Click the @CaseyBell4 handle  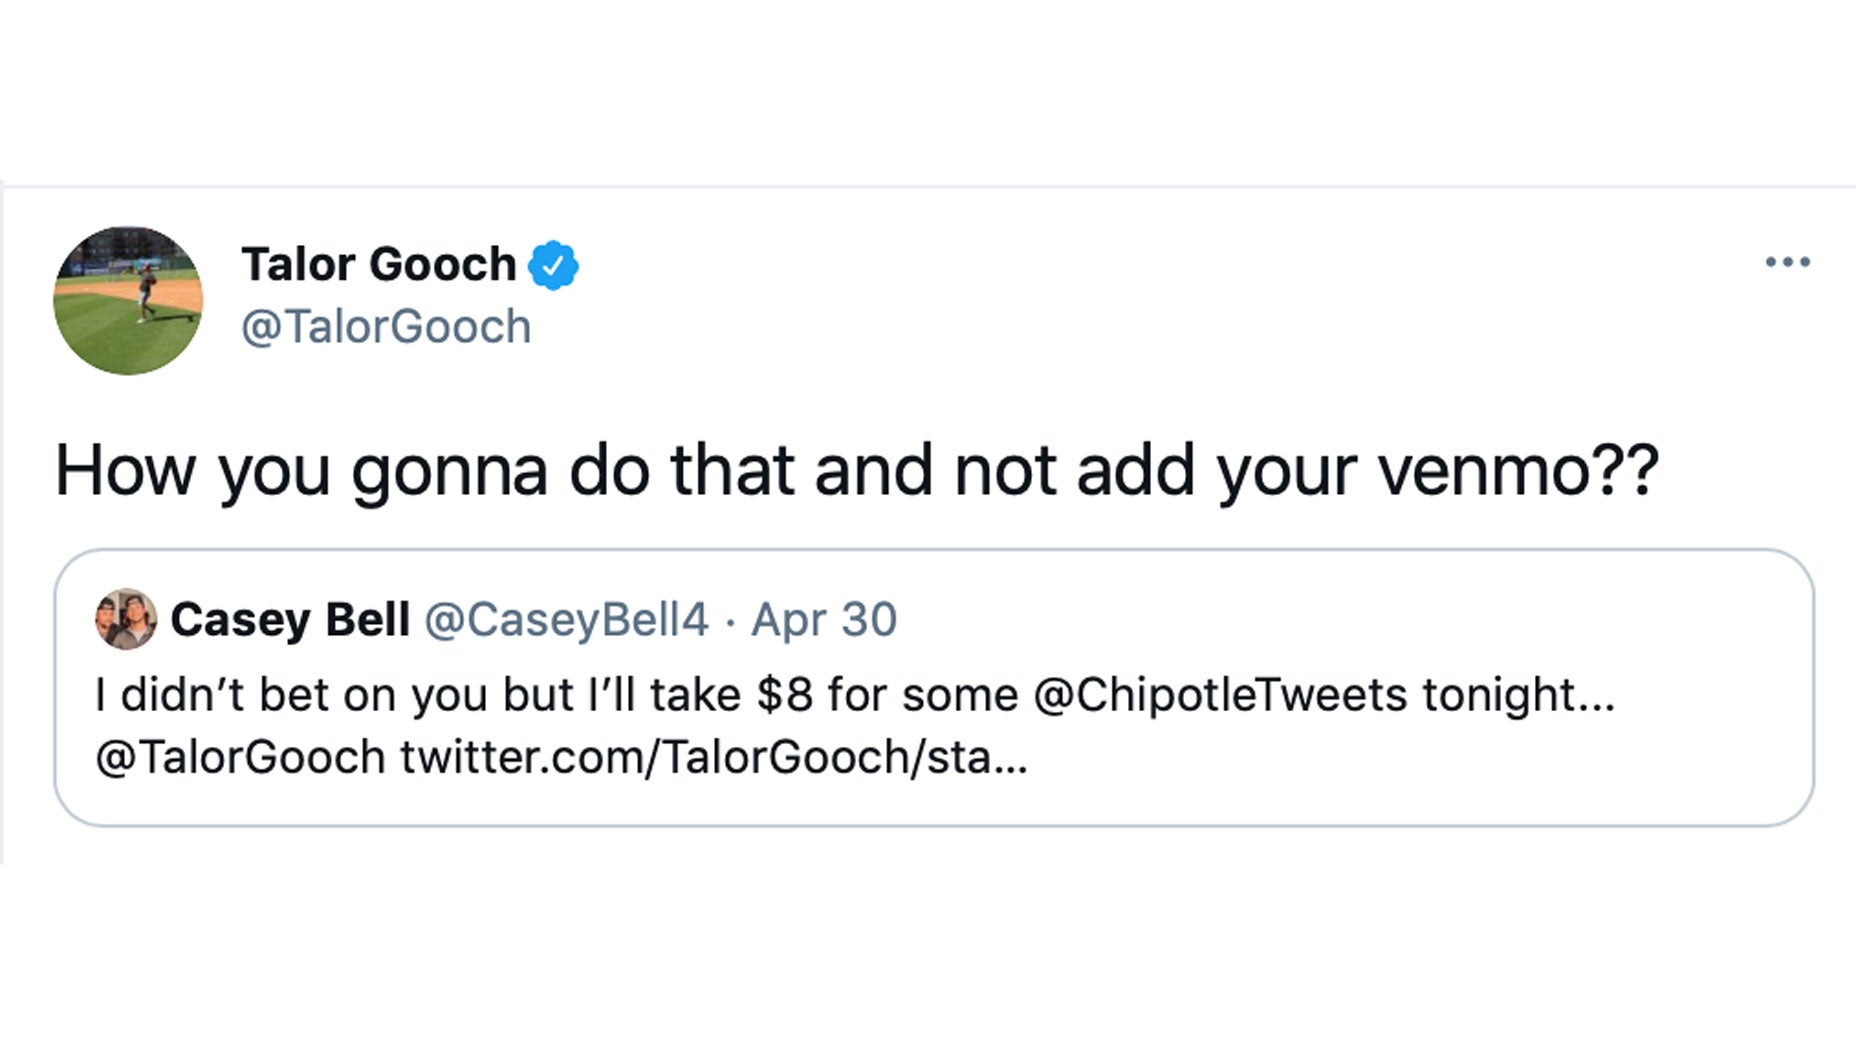(566, 620)
